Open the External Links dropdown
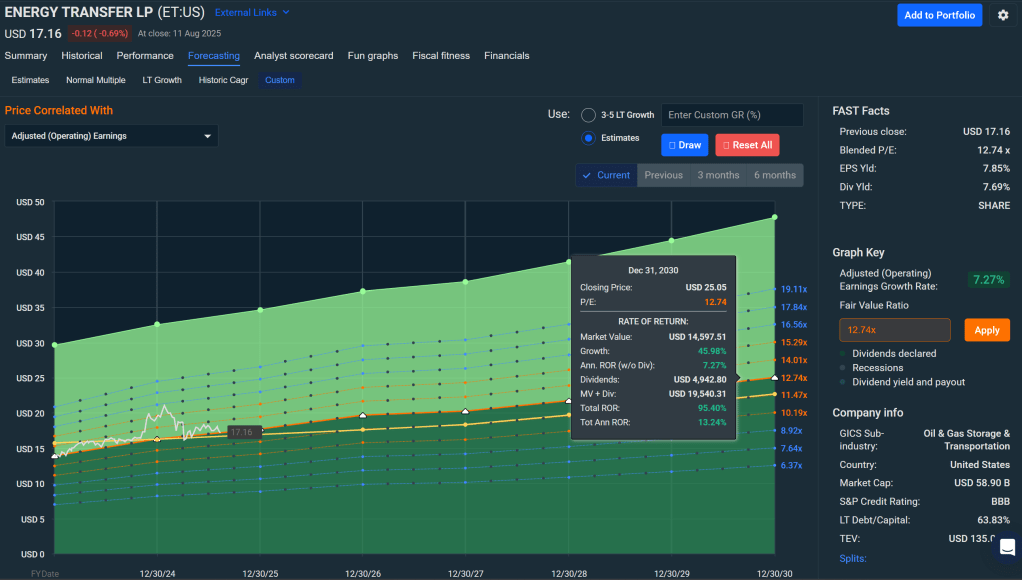 252,12
